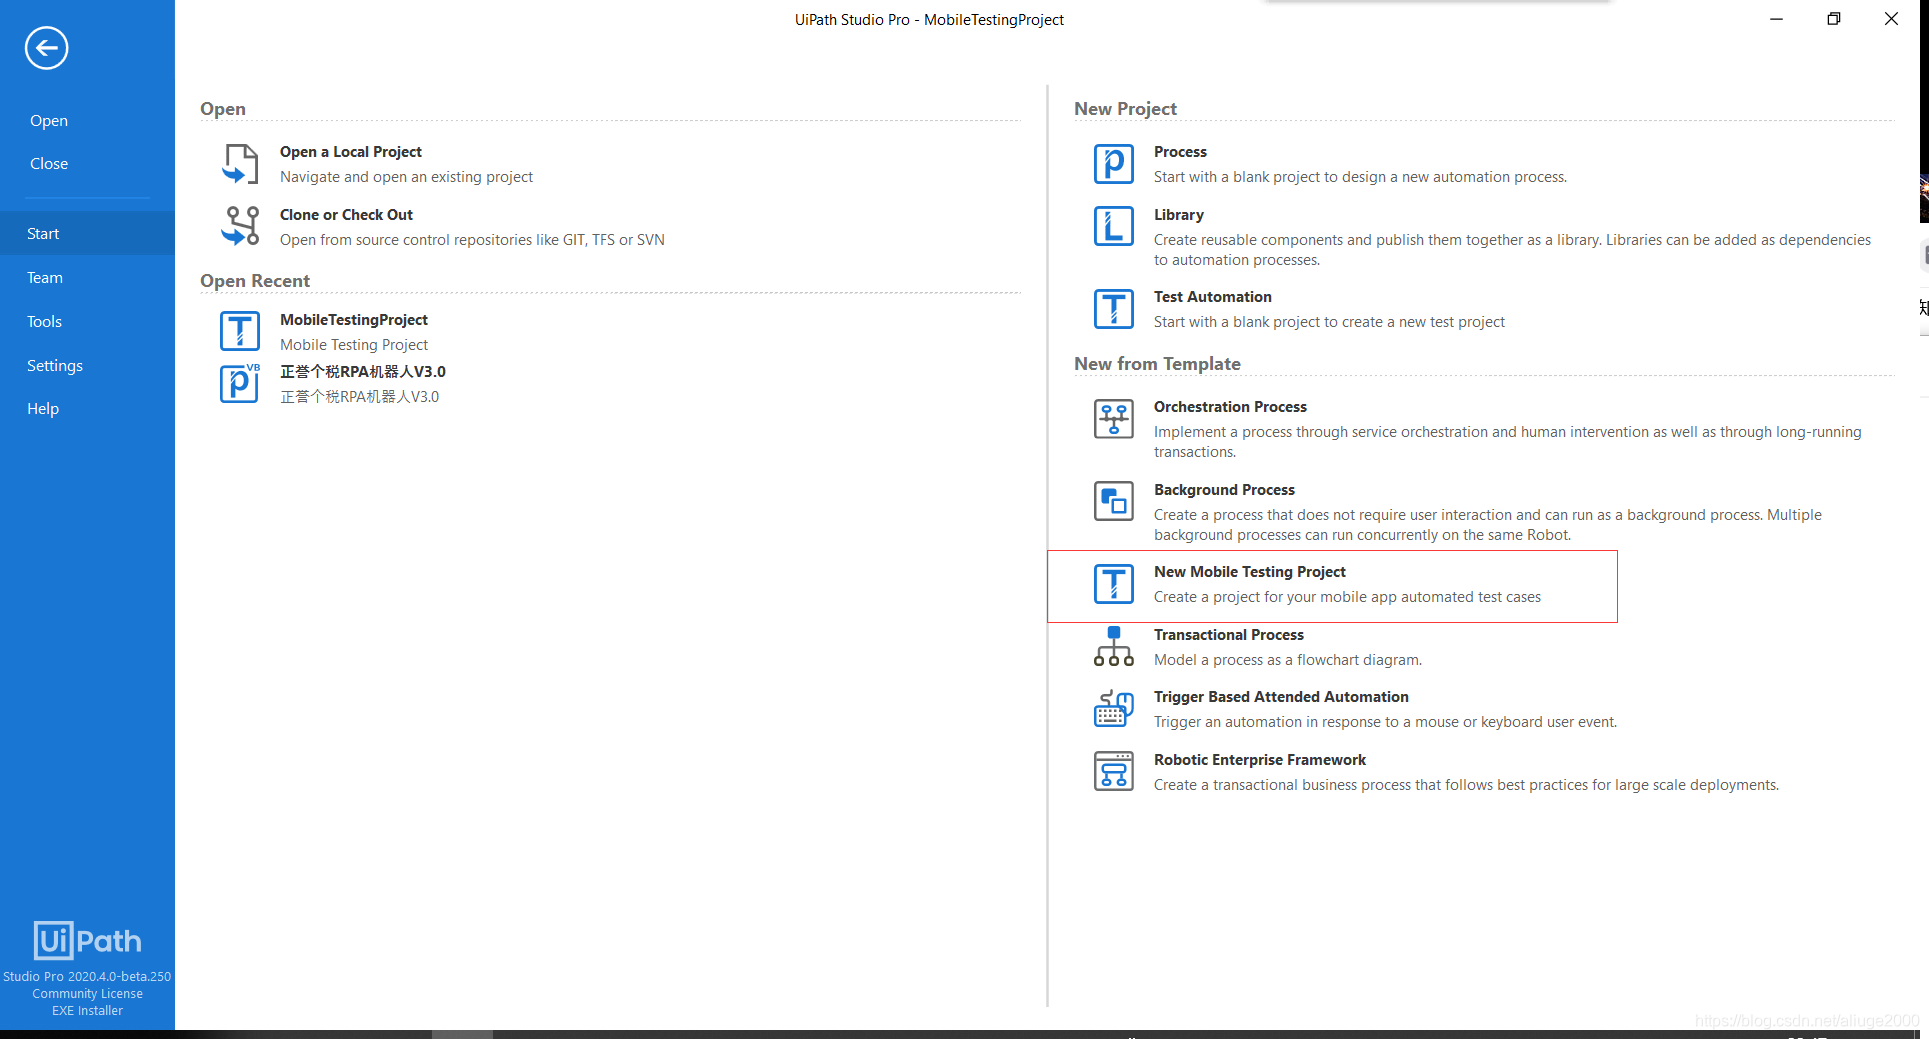Click 'Start with a blank project to create a new test project'
The width and height of the screenshot is (1929, 1039).
(1329, 322)
